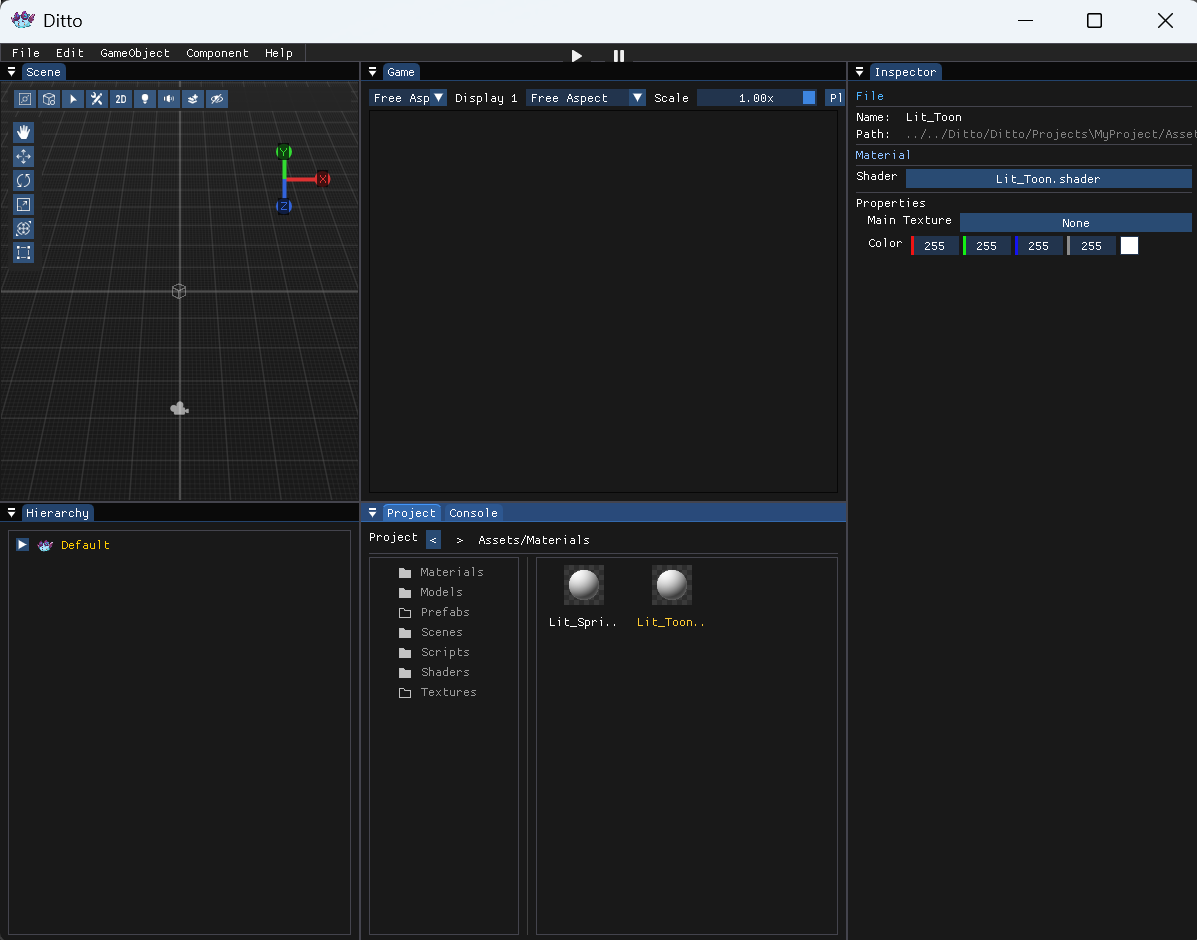Select the Inspector tab
Viewport: 1197px width, 940px height.
tap(905, 72)
